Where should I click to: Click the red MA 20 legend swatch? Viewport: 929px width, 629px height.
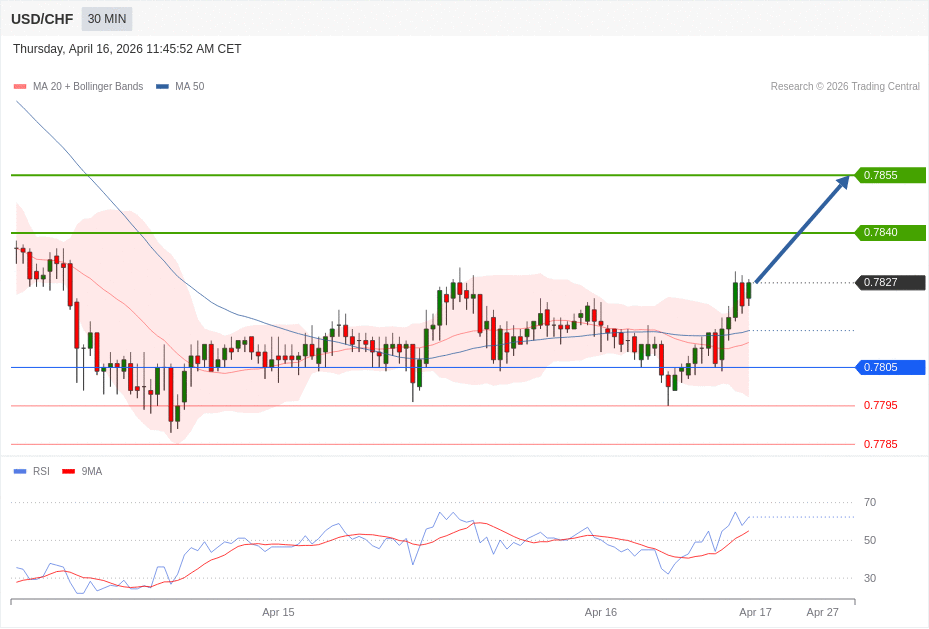(x=20, y=87)
